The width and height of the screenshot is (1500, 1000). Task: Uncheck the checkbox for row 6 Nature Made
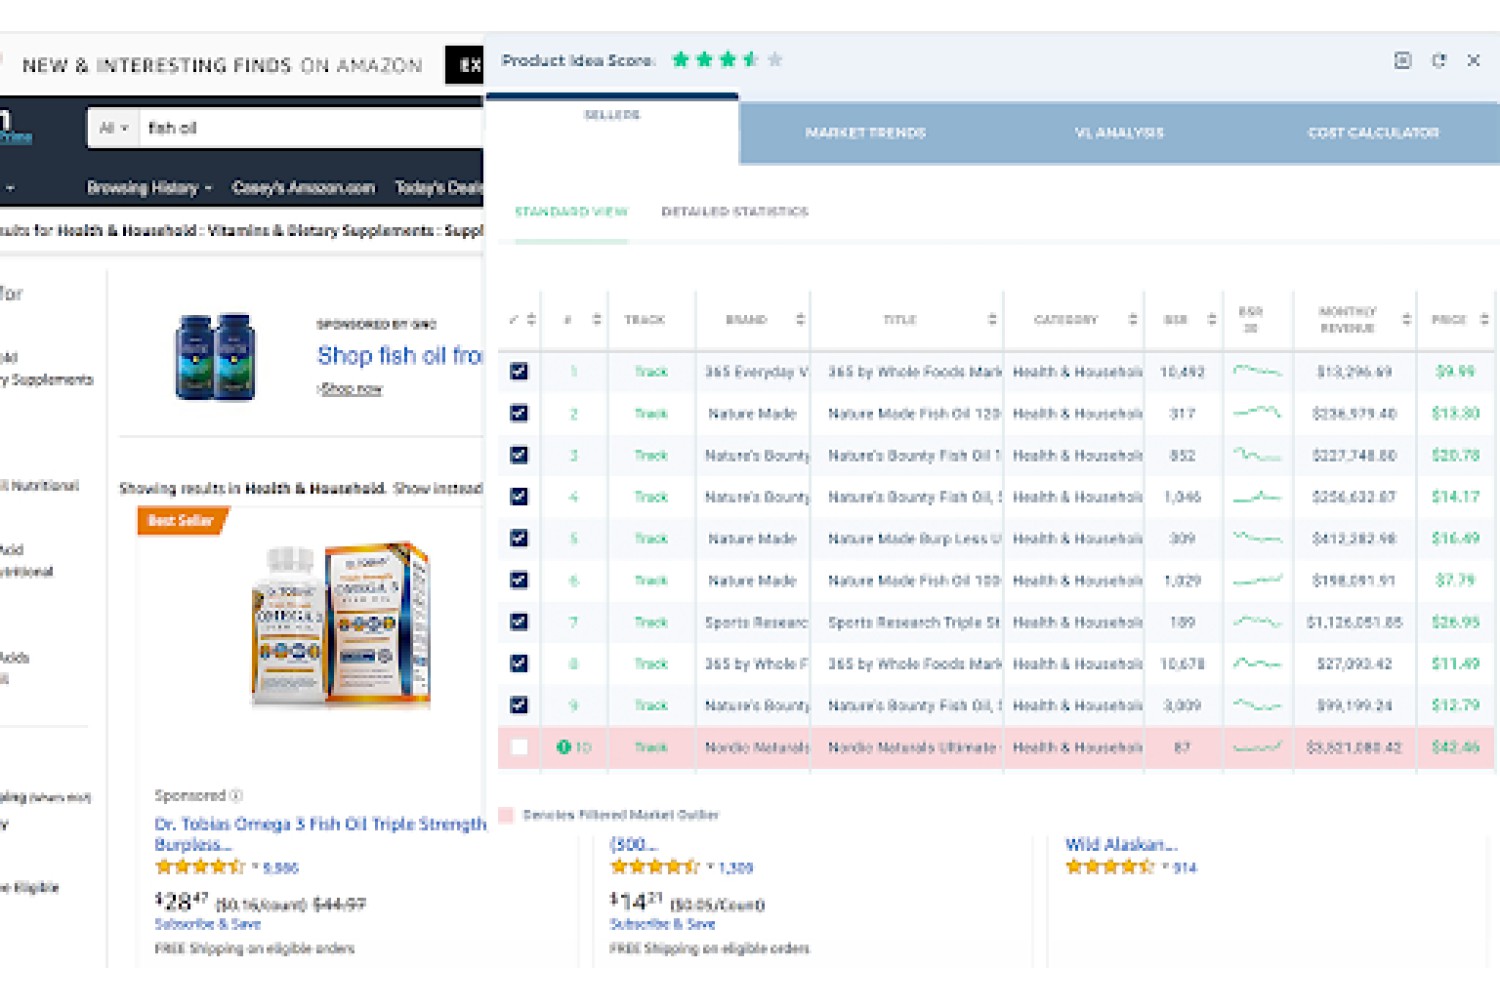[519, 580]
